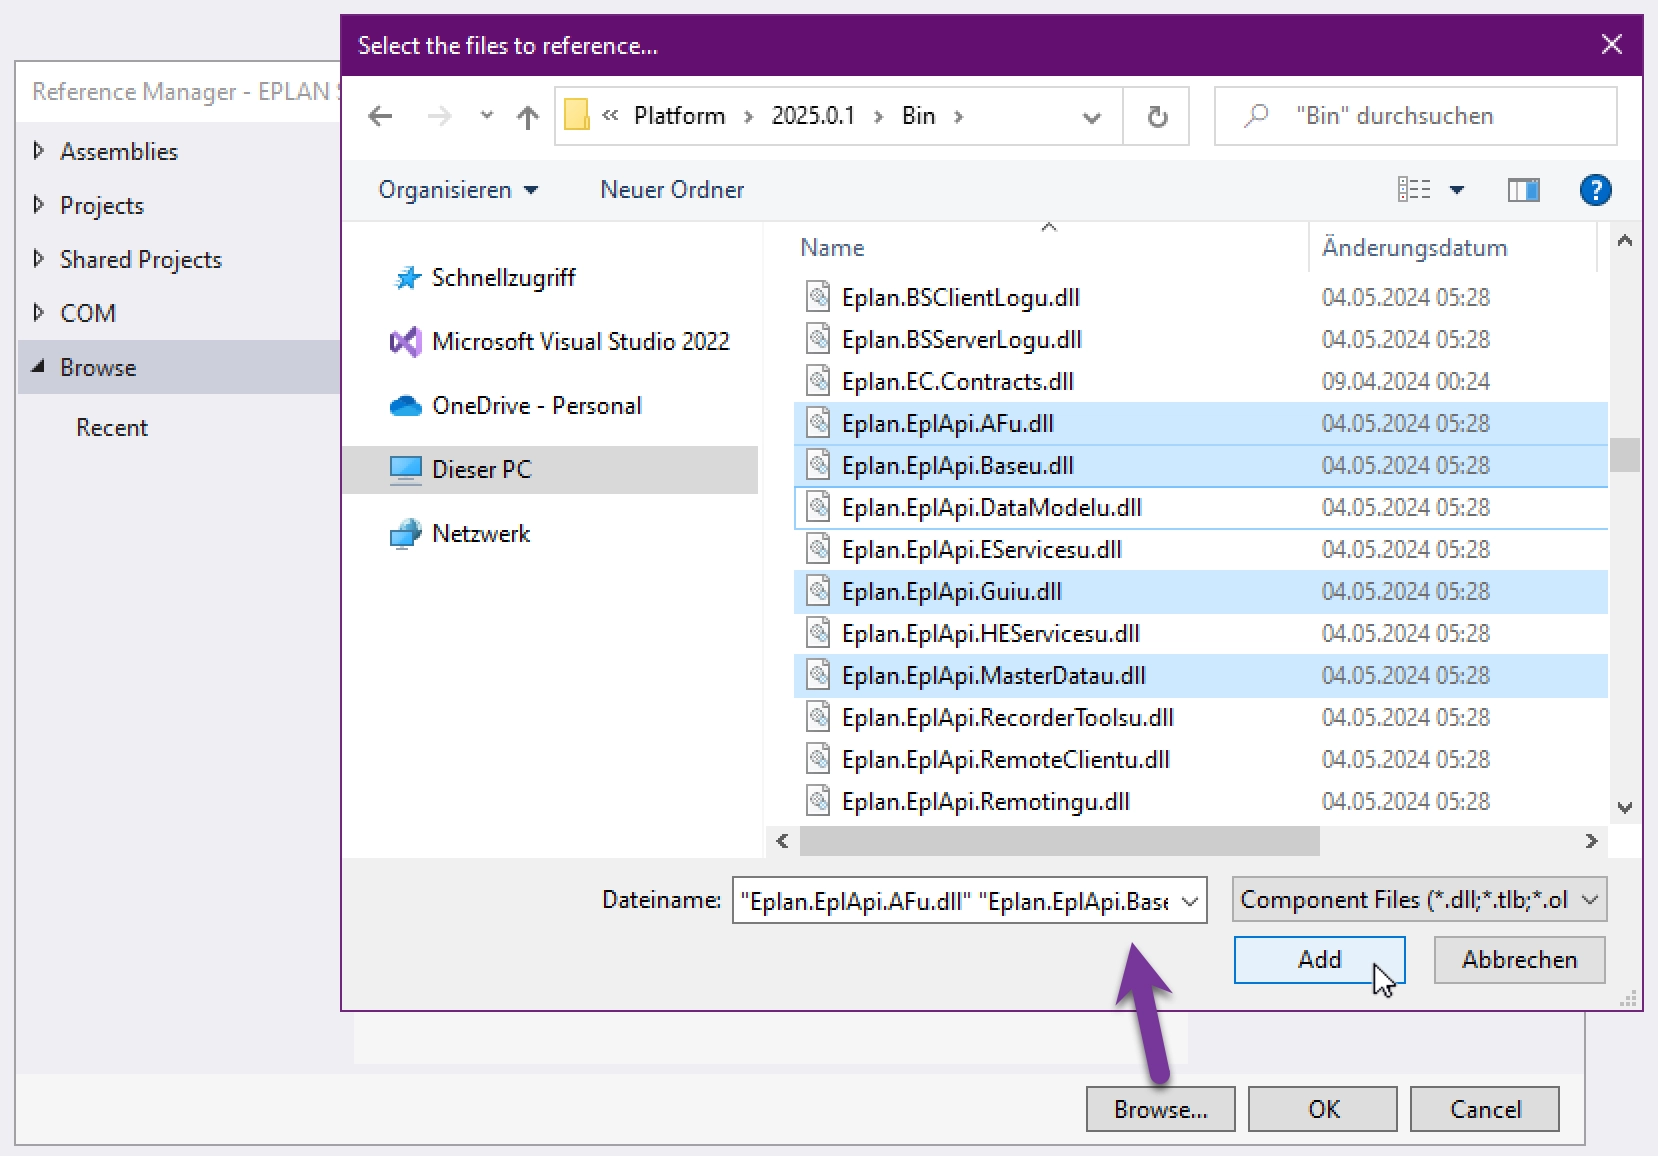Click the scroll left arrow of file list

tap(782, 841)
